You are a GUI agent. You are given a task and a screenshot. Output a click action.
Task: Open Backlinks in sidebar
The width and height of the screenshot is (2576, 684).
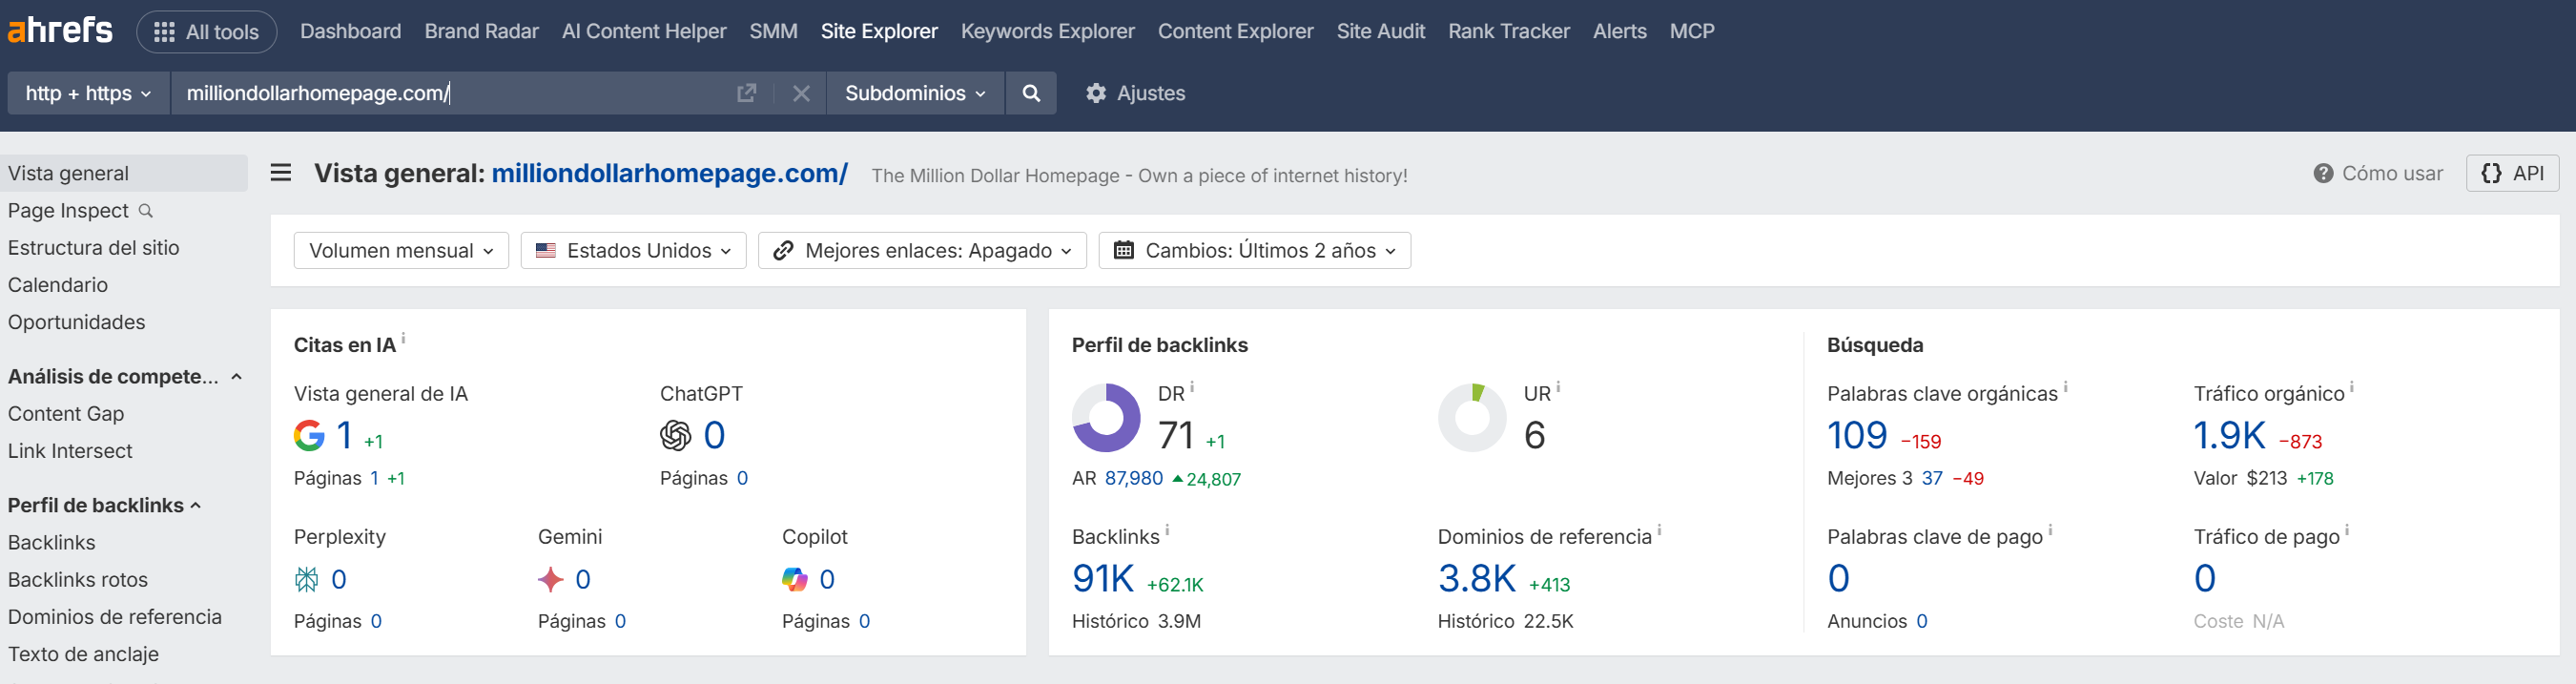[51, 543]
